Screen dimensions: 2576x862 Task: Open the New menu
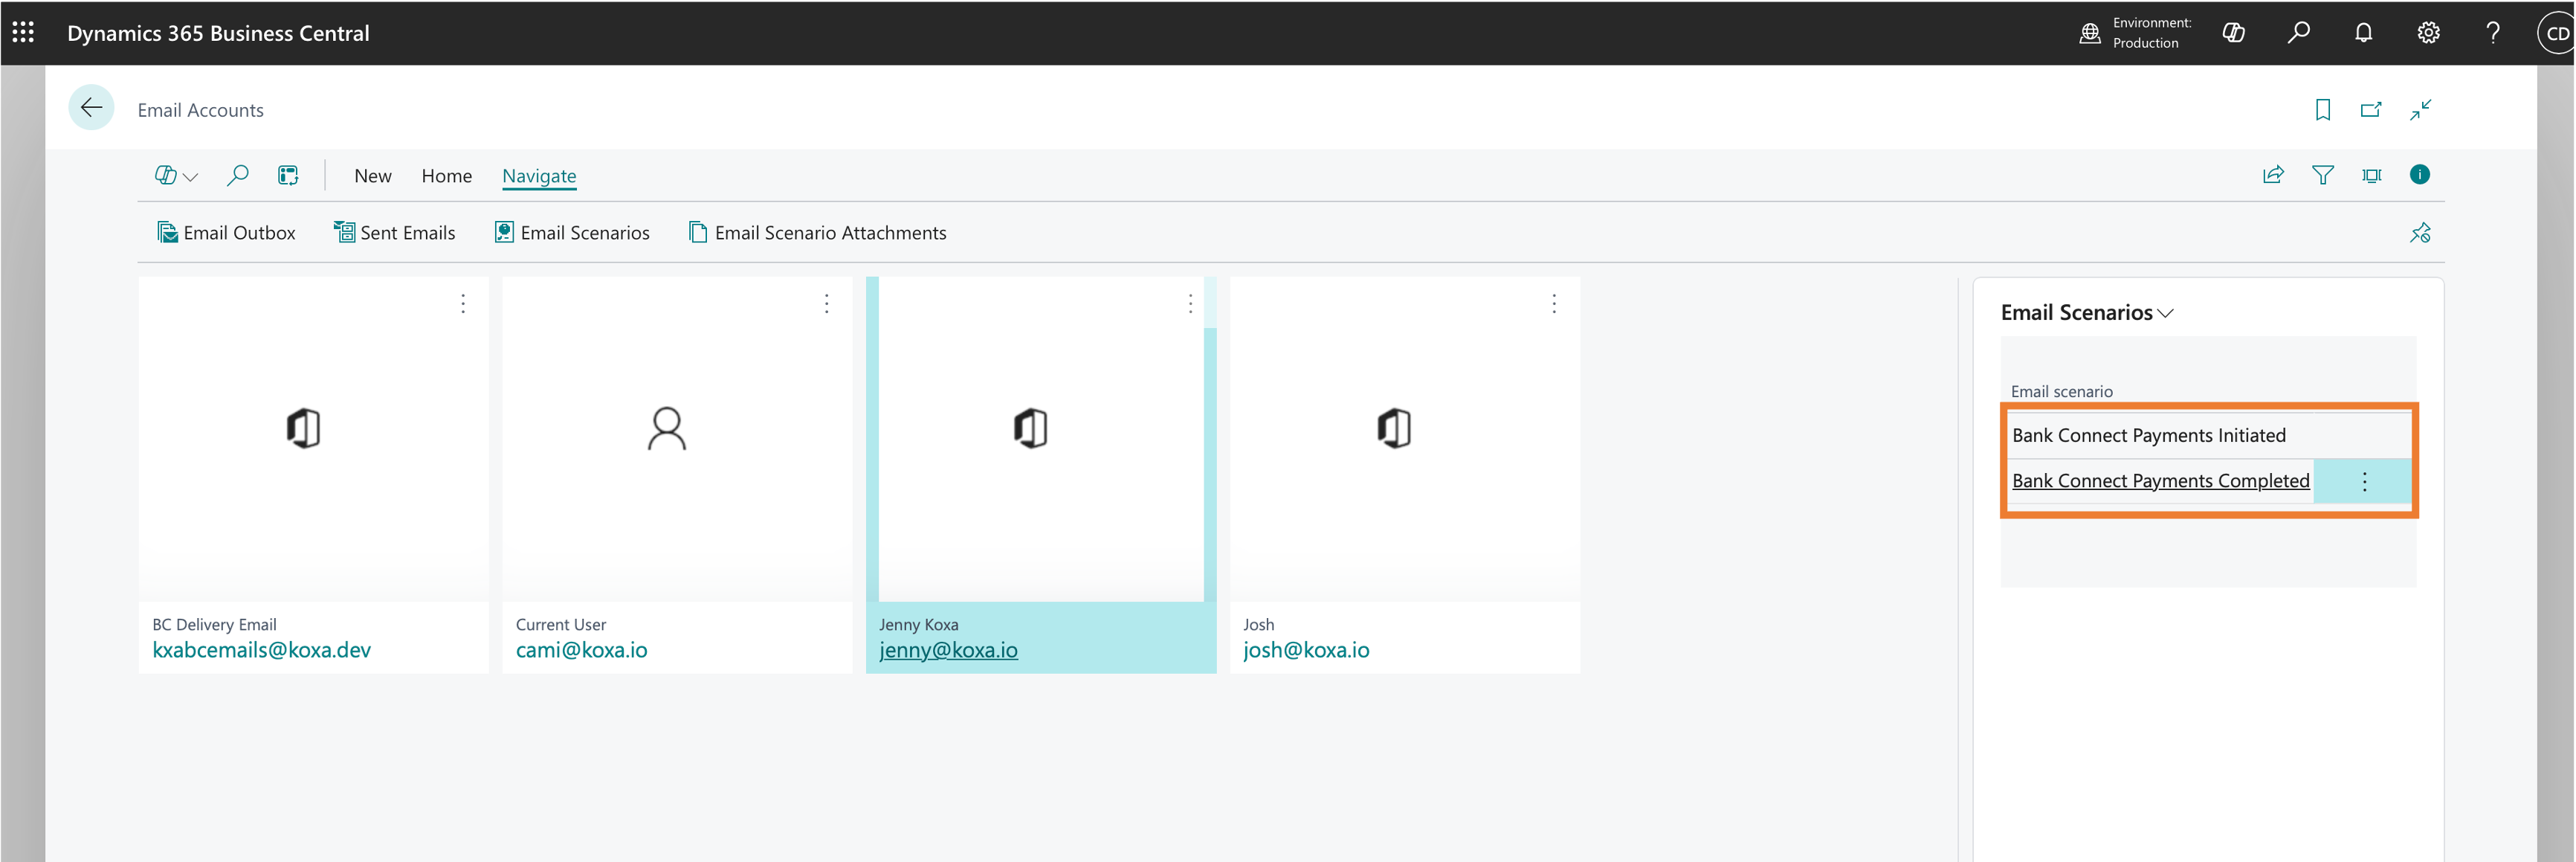tap(373, 176)
